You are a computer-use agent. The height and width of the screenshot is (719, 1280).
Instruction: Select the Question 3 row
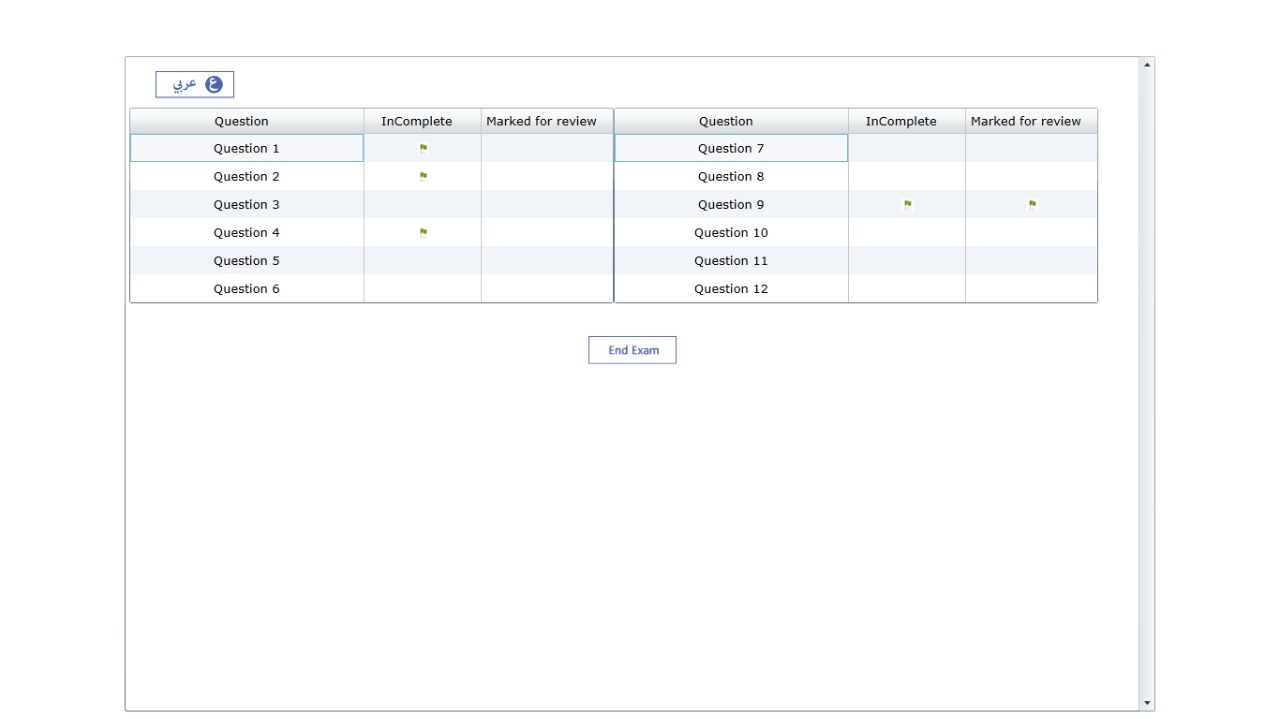tap(245, 203)
